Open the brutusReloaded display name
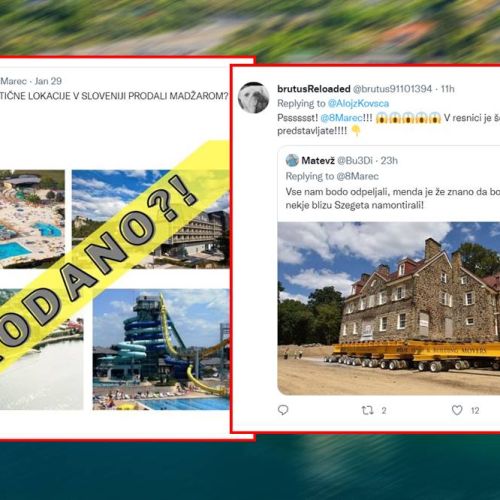The image size is (500, 500). point(314,89)
